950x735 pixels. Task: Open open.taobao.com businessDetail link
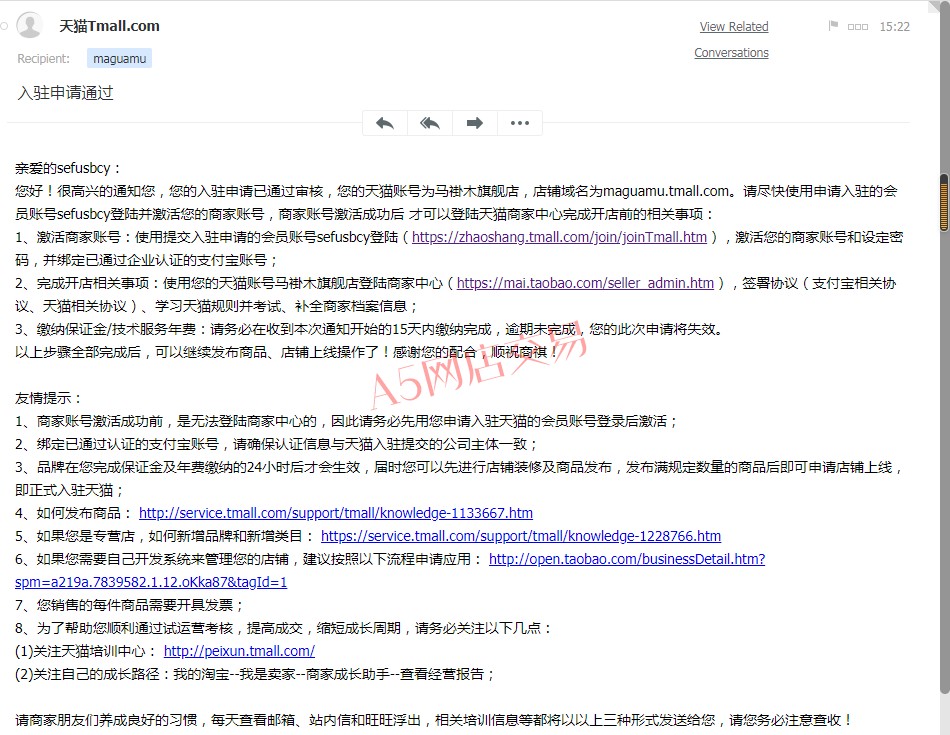(627, 559)
